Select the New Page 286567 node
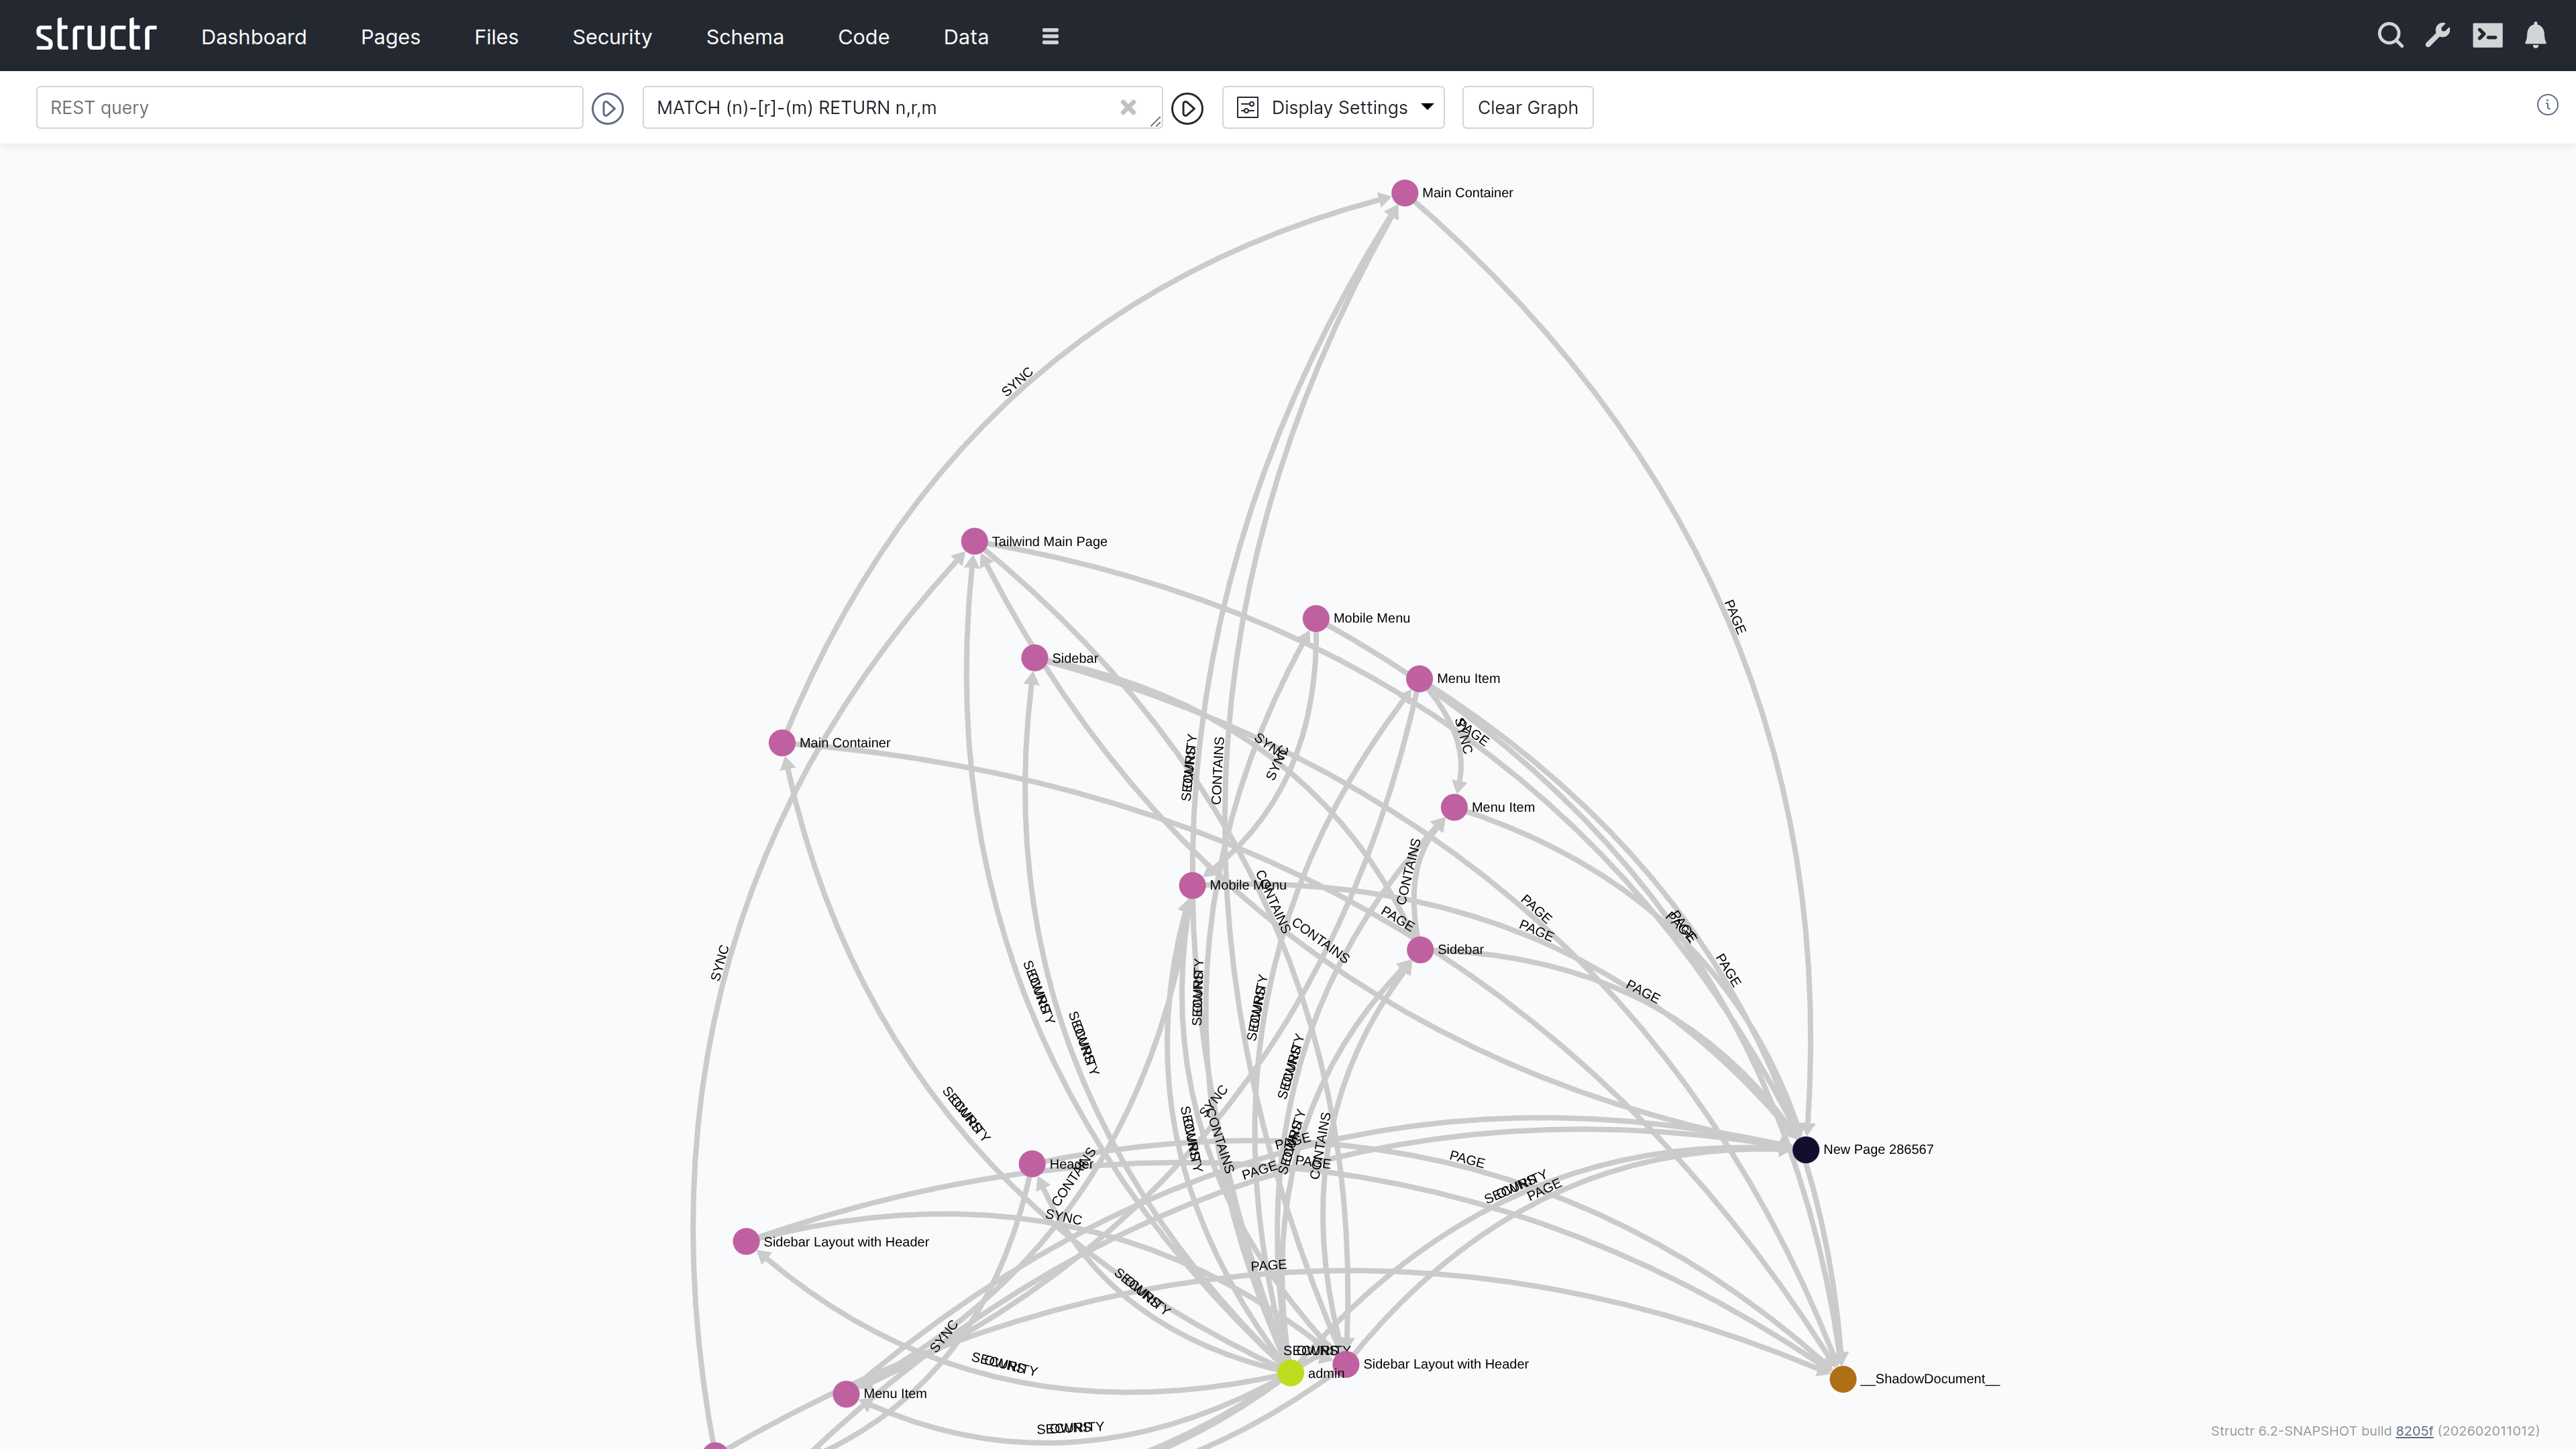2576x1449 pixels. [x=1805, y=1149]
